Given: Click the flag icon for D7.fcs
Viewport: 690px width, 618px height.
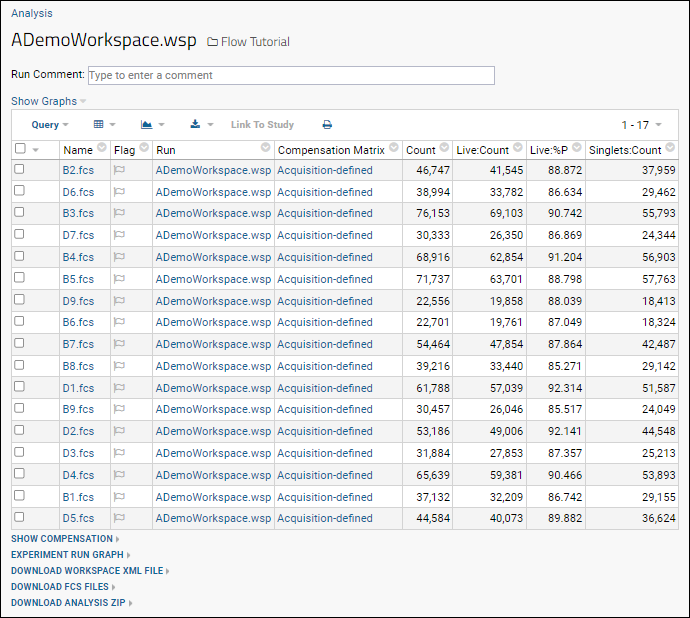Looking at the screenshot, I should click(120, 236).
